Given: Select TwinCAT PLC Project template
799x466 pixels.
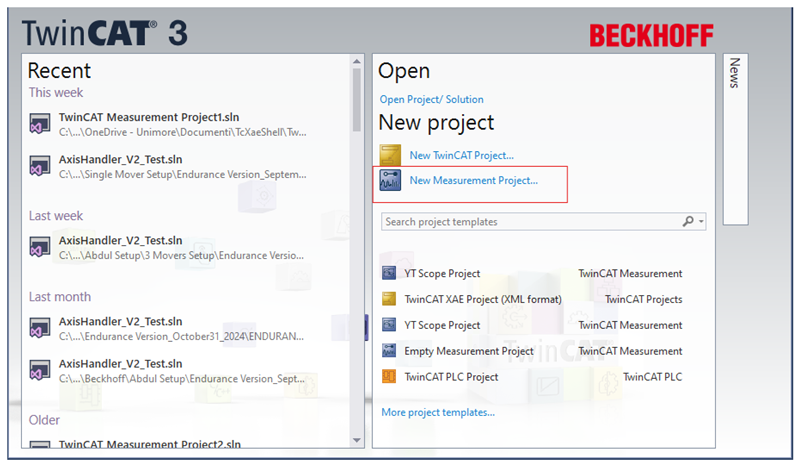Looking at the screenshot, I should tap(451, 377).
